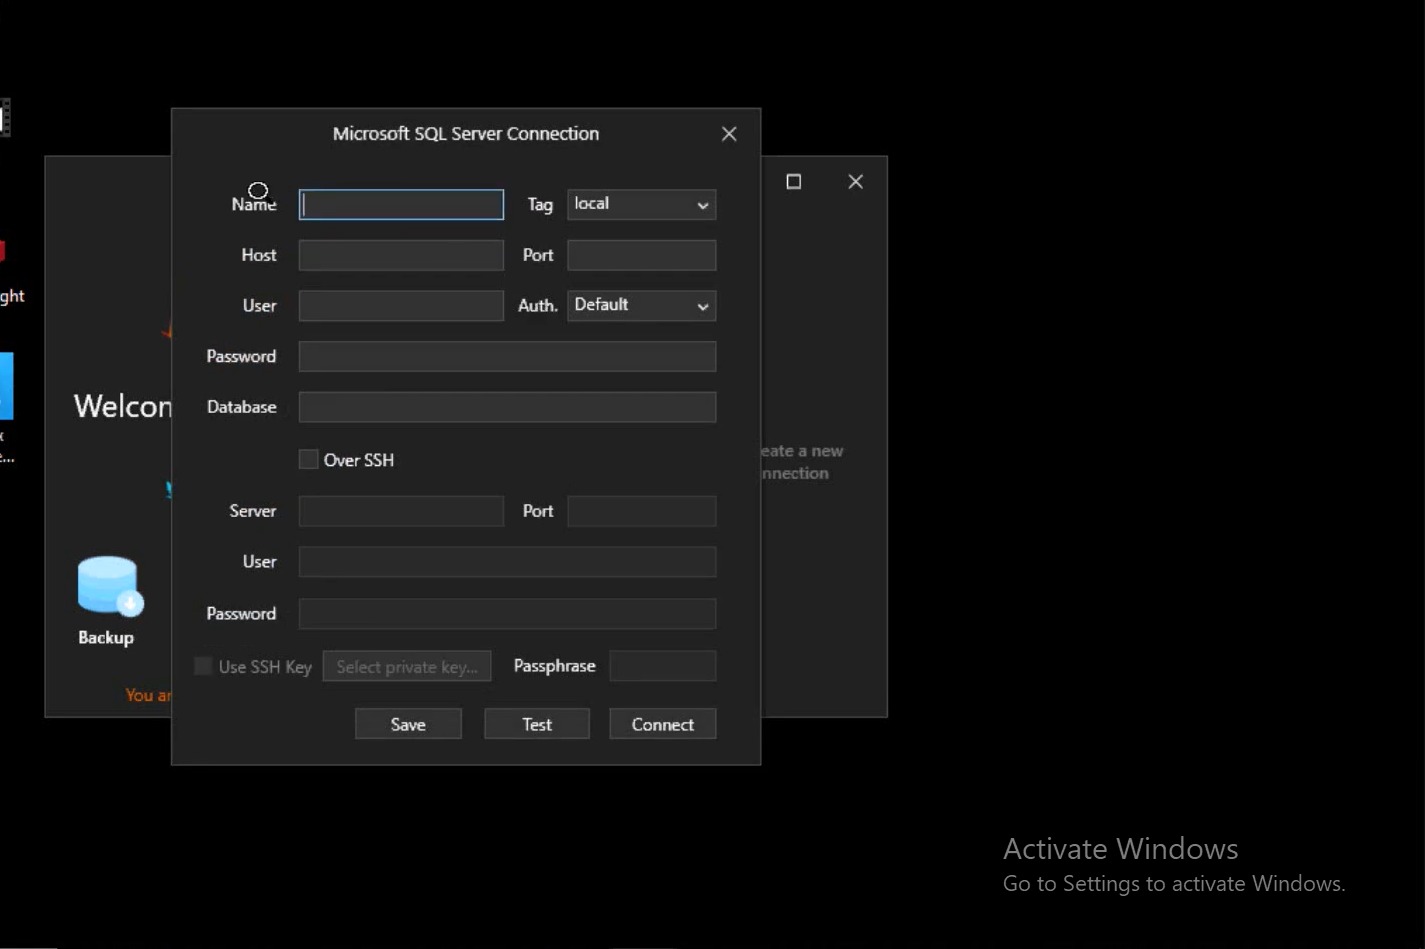The image size is (1425, 949).
Task: Click the Test button
Action: click(537, 724)
